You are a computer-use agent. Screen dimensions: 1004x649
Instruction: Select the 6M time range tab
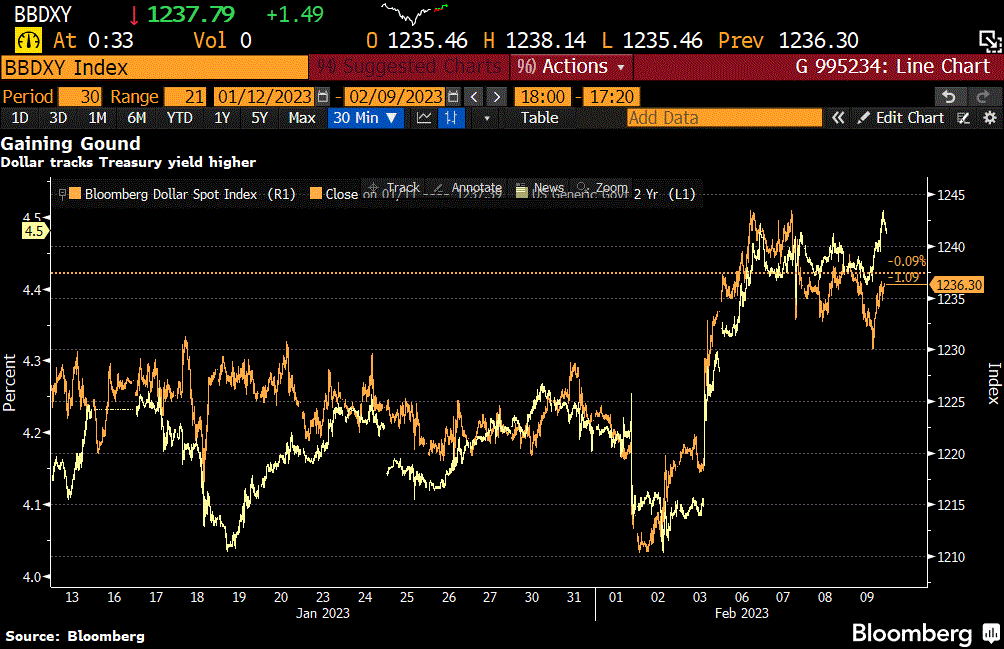(x=136, y=118)
